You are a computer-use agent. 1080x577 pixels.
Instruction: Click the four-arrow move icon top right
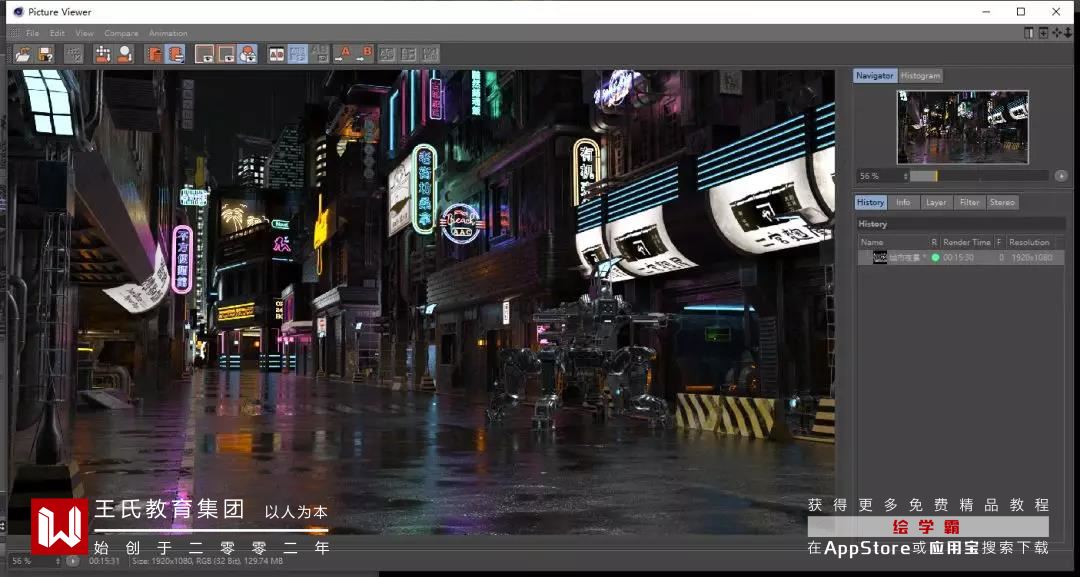coord(1057,32)
